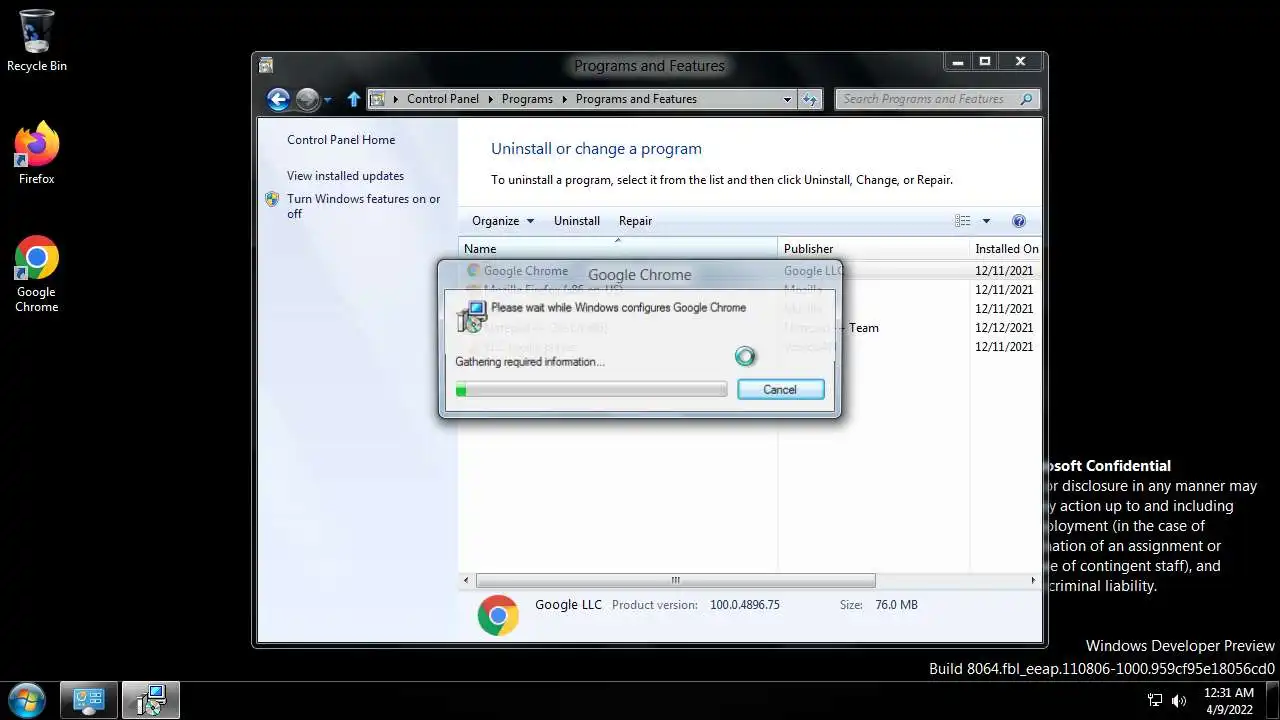
Task: Go up one folder level arrow
Action: (353, 99)
